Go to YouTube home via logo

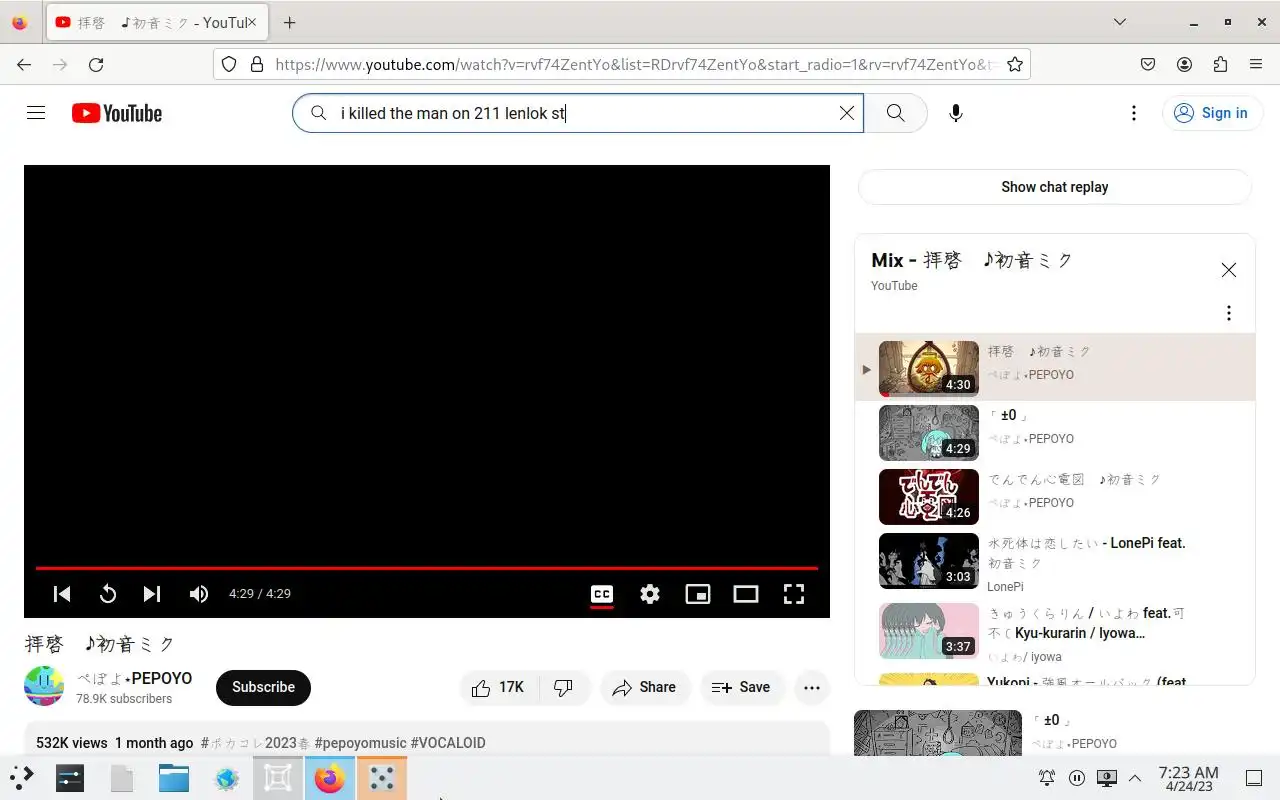tap(117, 113)
